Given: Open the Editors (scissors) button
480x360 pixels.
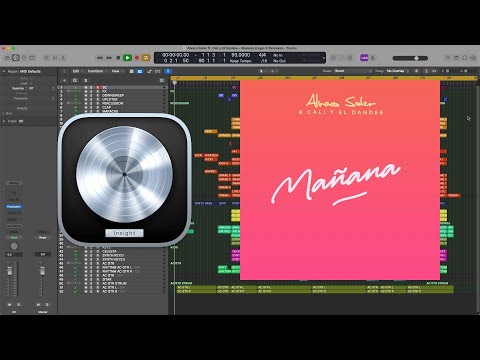Looking at the screenshot, I should pos(63,58).
